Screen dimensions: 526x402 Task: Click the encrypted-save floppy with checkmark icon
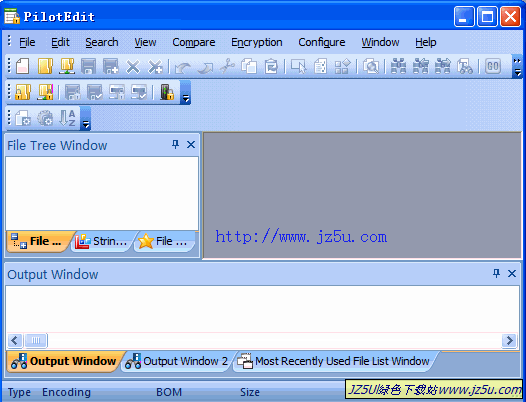pyautogui.click(x=95, y=92)
